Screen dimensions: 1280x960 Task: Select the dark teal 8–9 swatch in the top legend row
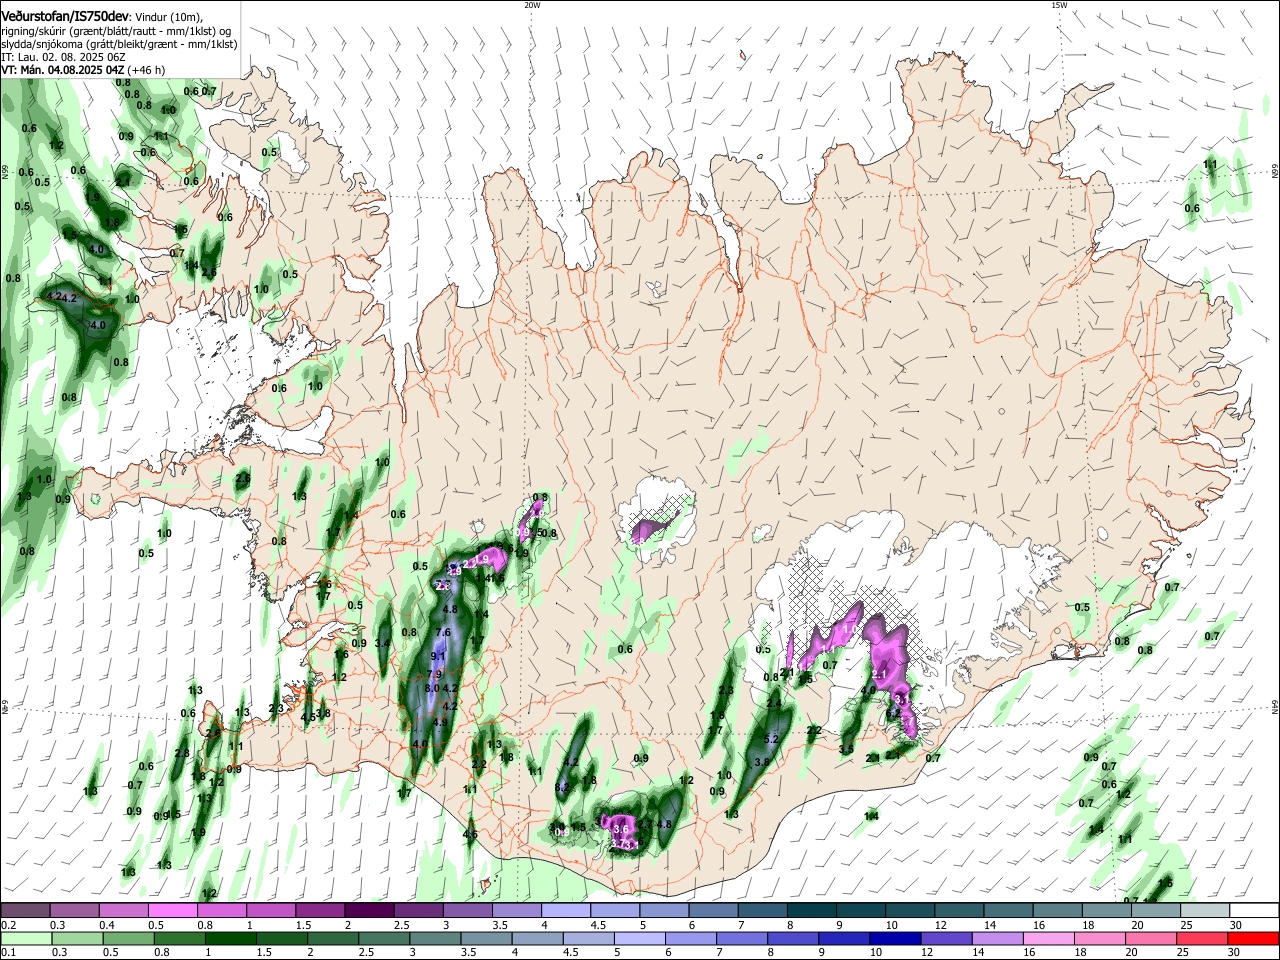coord(812,911)
